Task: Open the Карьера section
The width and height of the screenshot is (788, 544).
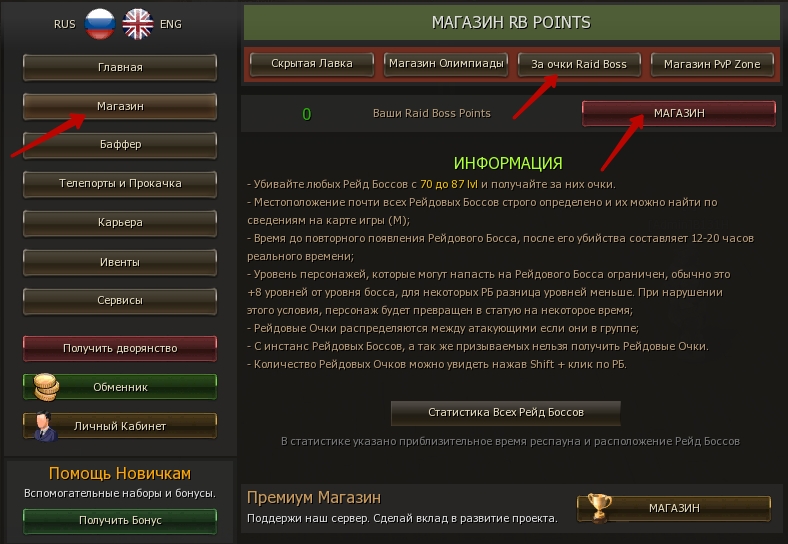Action: pyautogui.click(x=120, y=223)
